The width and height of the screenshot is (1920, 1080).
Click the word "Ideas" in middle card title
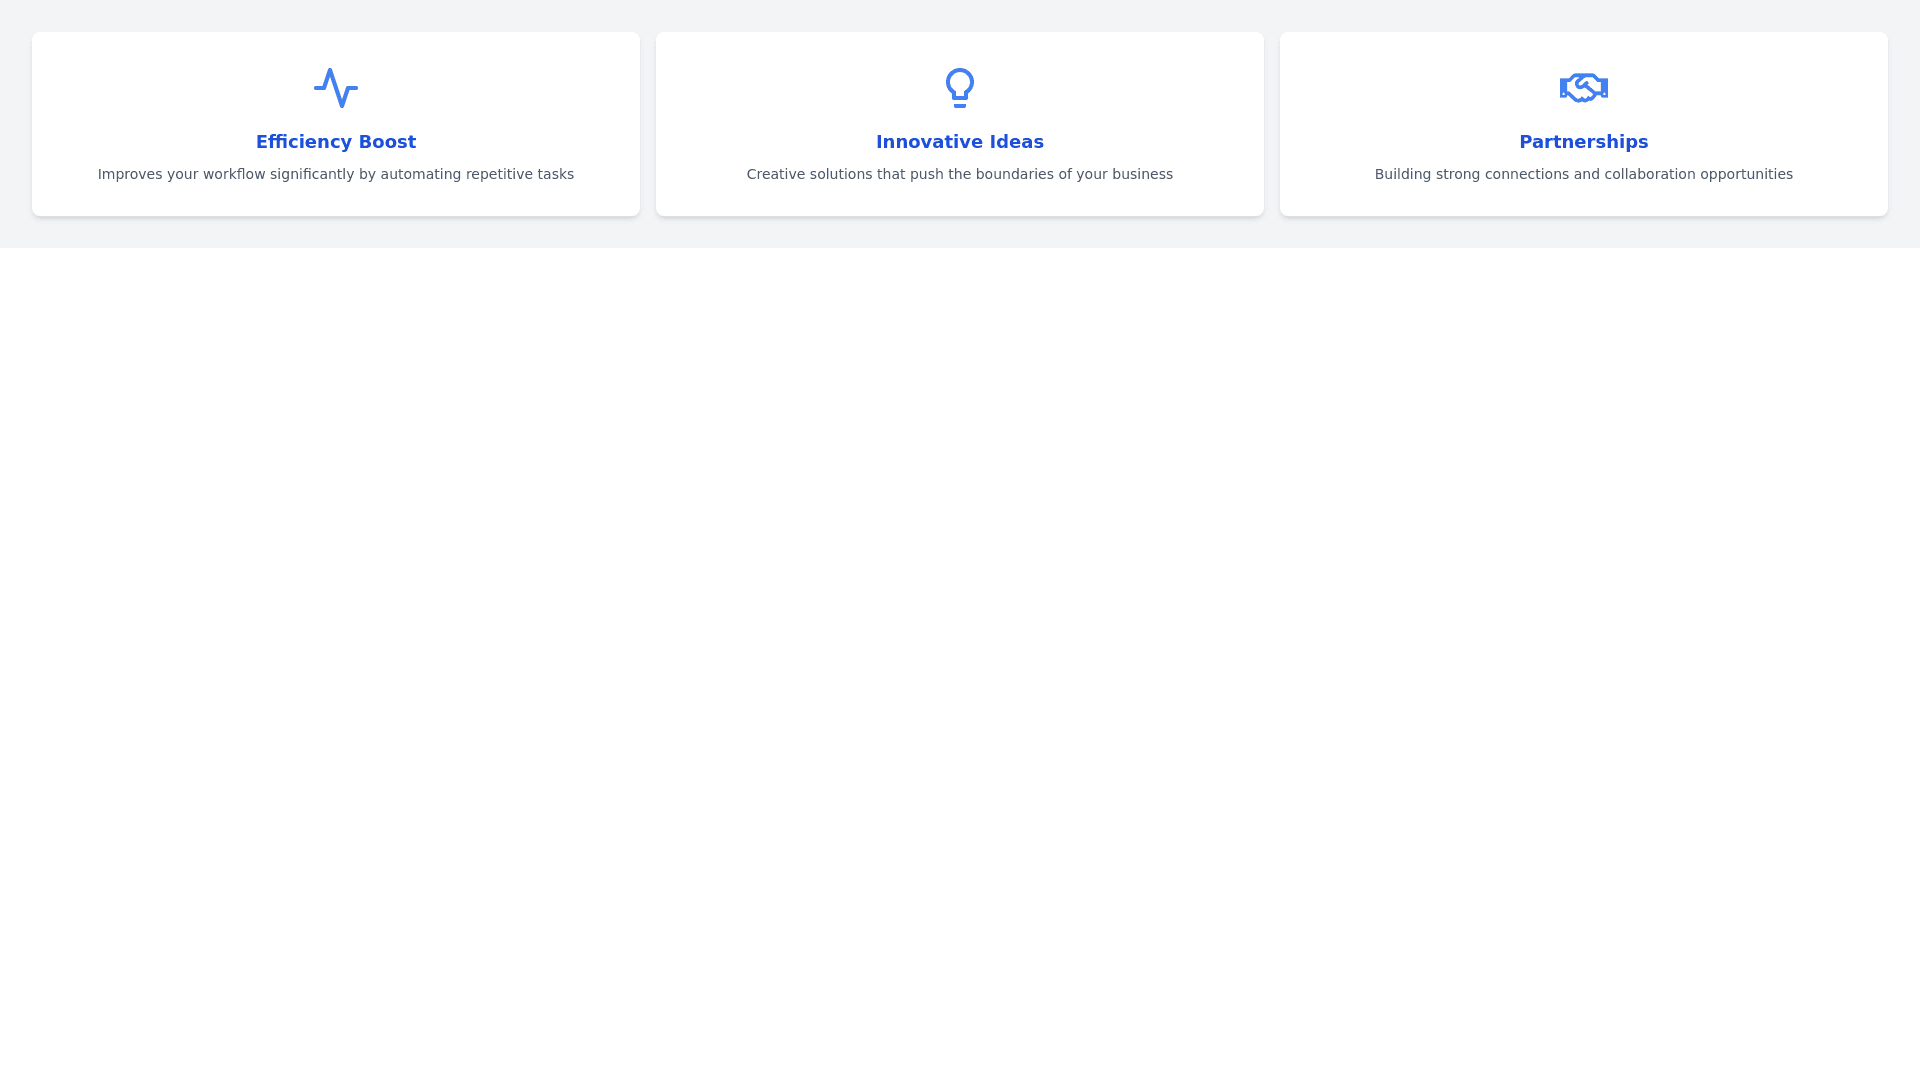pos(1016,142)
